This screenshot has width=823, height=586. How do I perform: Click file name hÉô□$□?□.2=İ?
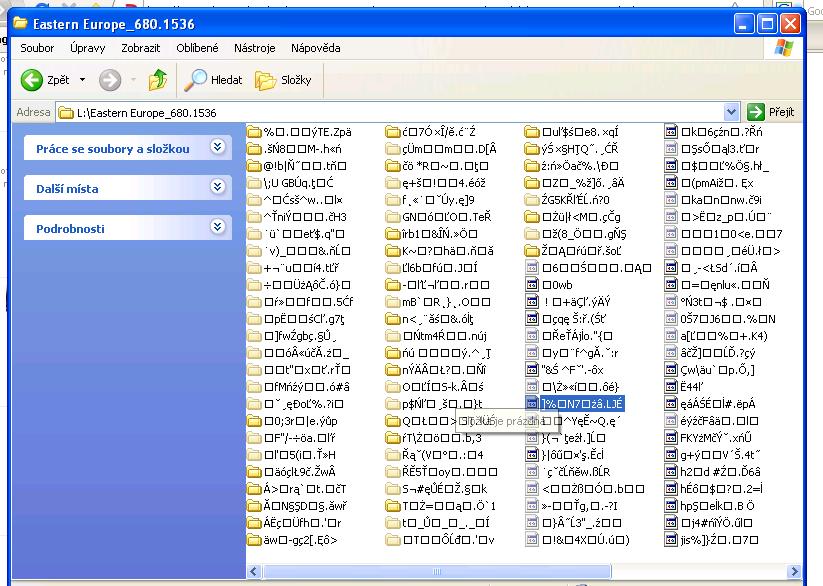tap(722, 489)
